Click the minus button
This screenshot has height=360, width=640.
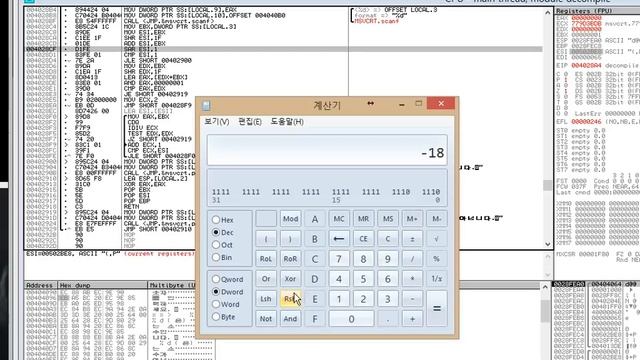pos(412,299)
